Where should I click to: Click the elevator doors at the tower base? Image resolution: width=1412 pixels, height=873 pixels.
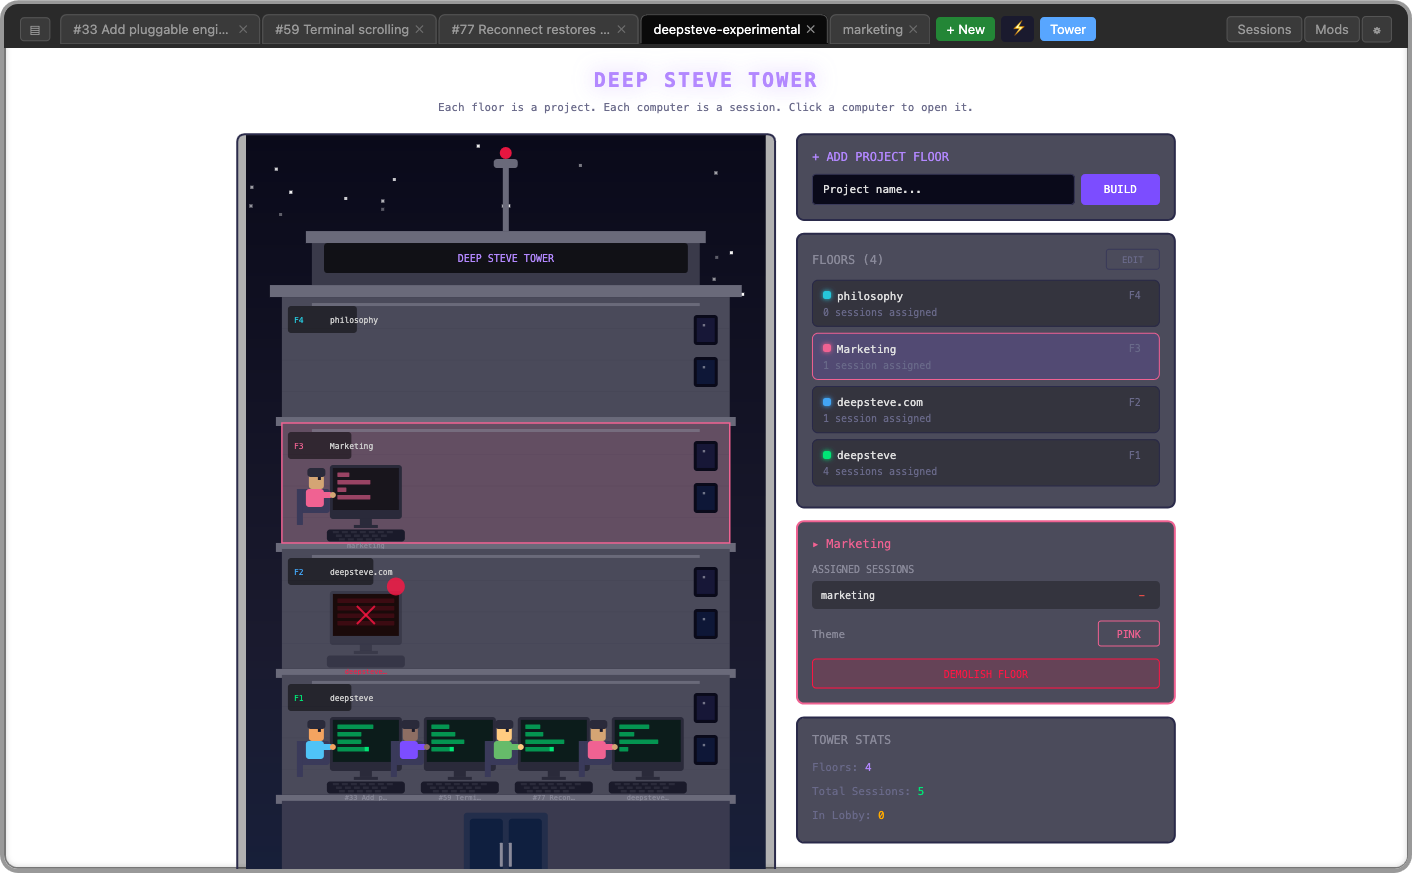[505, 845]
